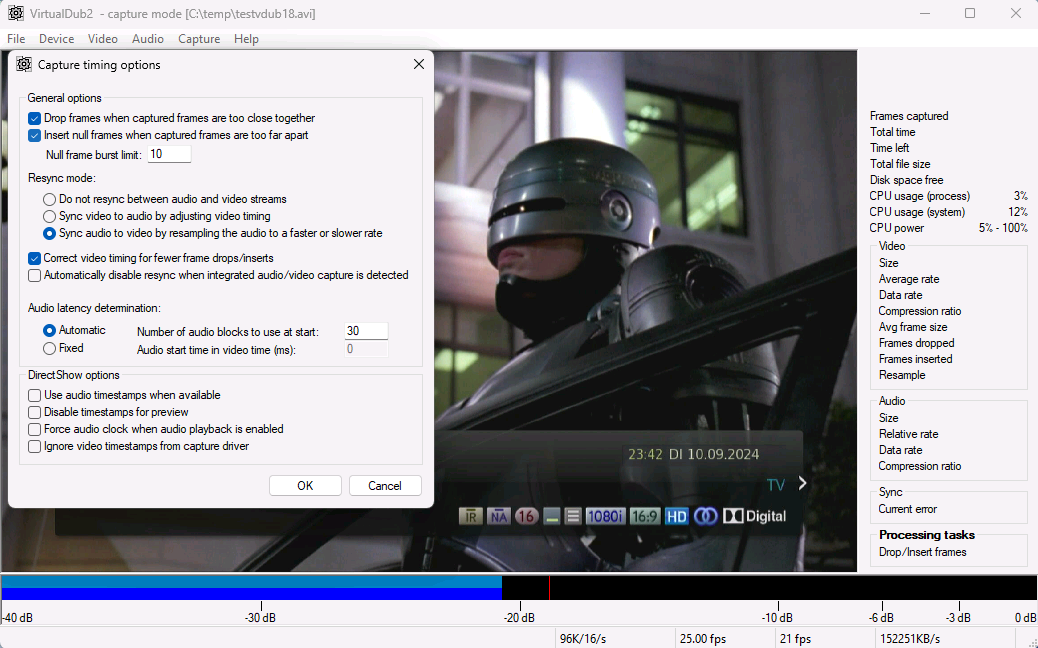Image resolution: width=1038 pixels, height=648 pixels.
Task: Click the -20 dB mark on audio scale
Action: [x=520, y=618]
